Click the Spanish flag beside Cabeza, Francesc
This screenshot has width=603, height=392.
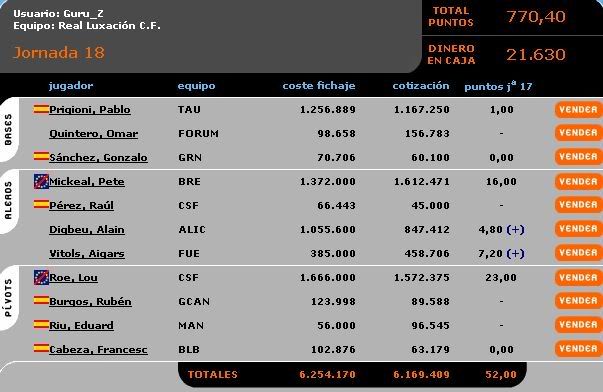pos(41,348)
